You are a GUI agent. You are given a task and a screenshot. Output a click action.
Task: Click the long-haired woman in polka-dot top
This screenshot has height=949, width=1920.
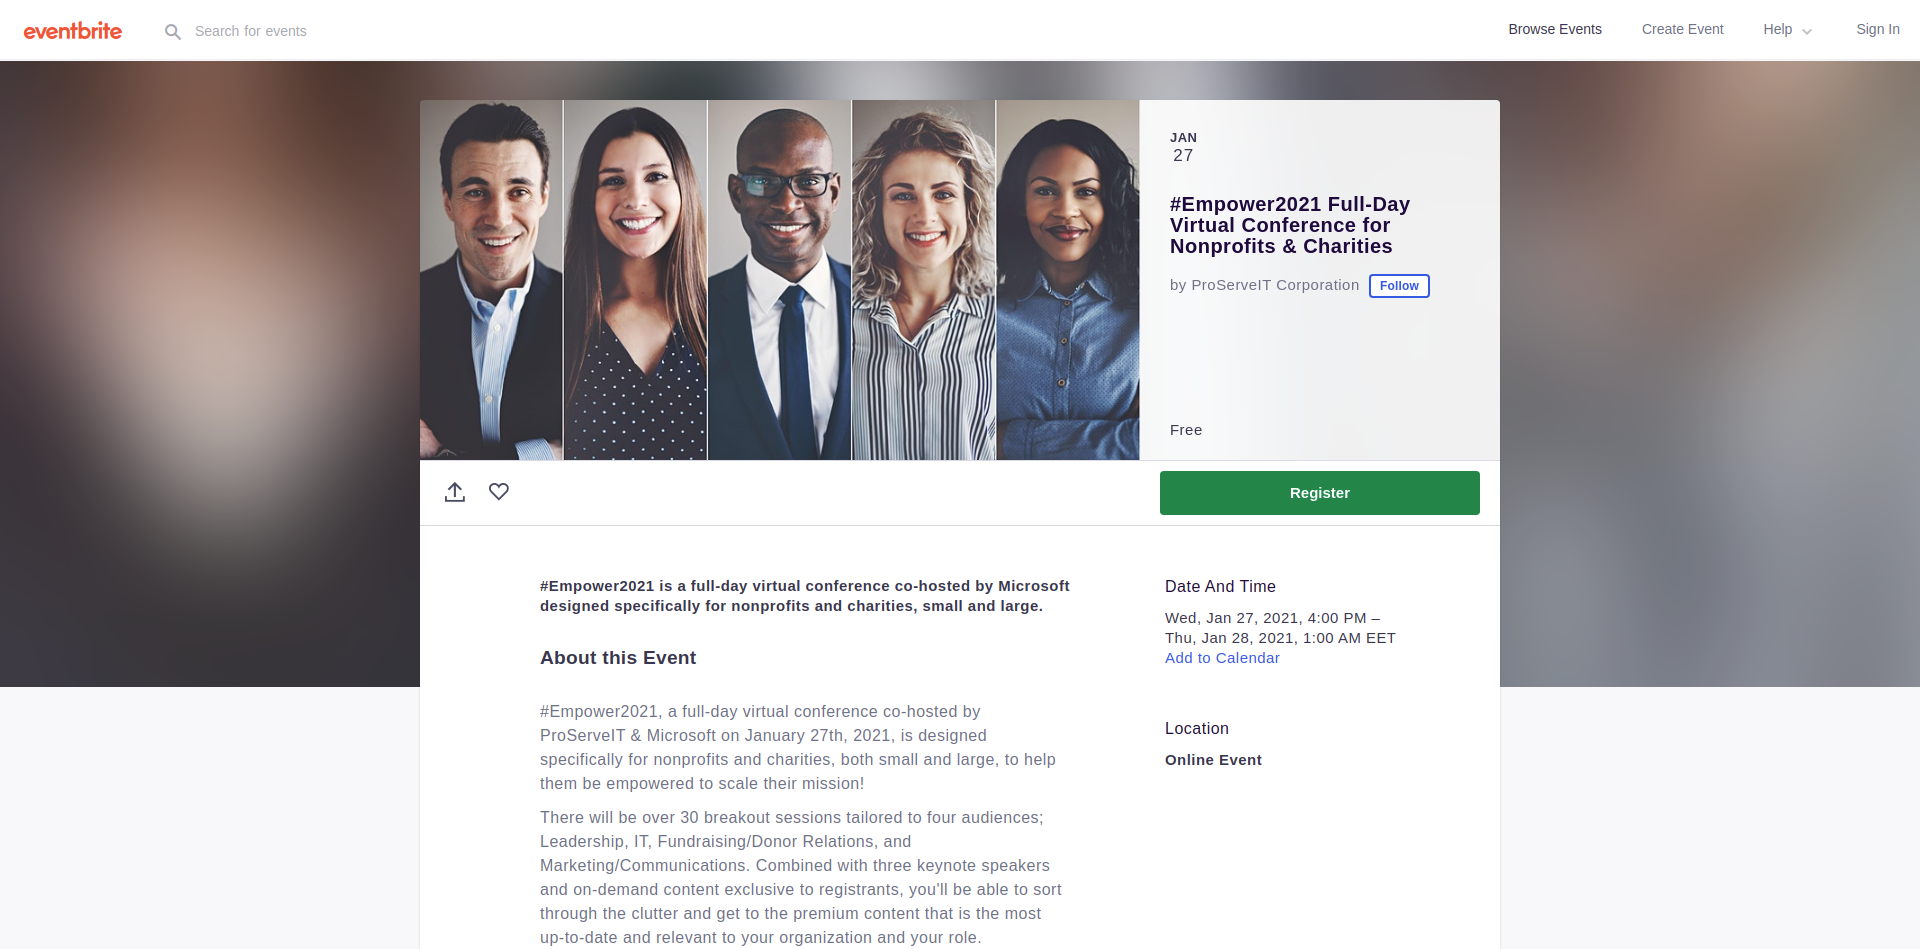[636, 280]
